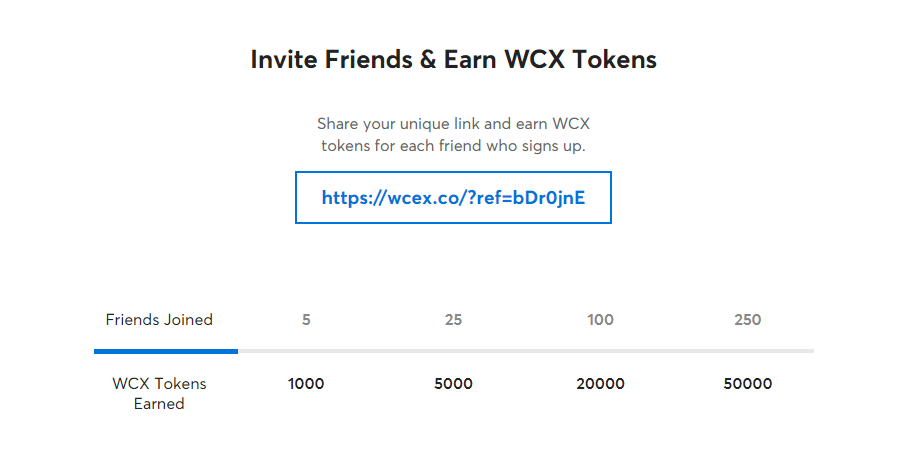Click the referral link https://wcex.co/?ref=bDr0jnE
This screenshot has width=898, height=455.
(453, 198)
